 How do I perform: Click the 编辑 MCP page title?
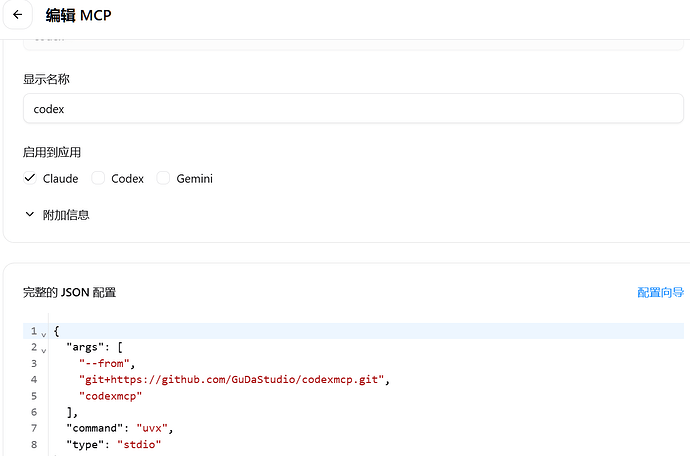(x=78, y=15)
